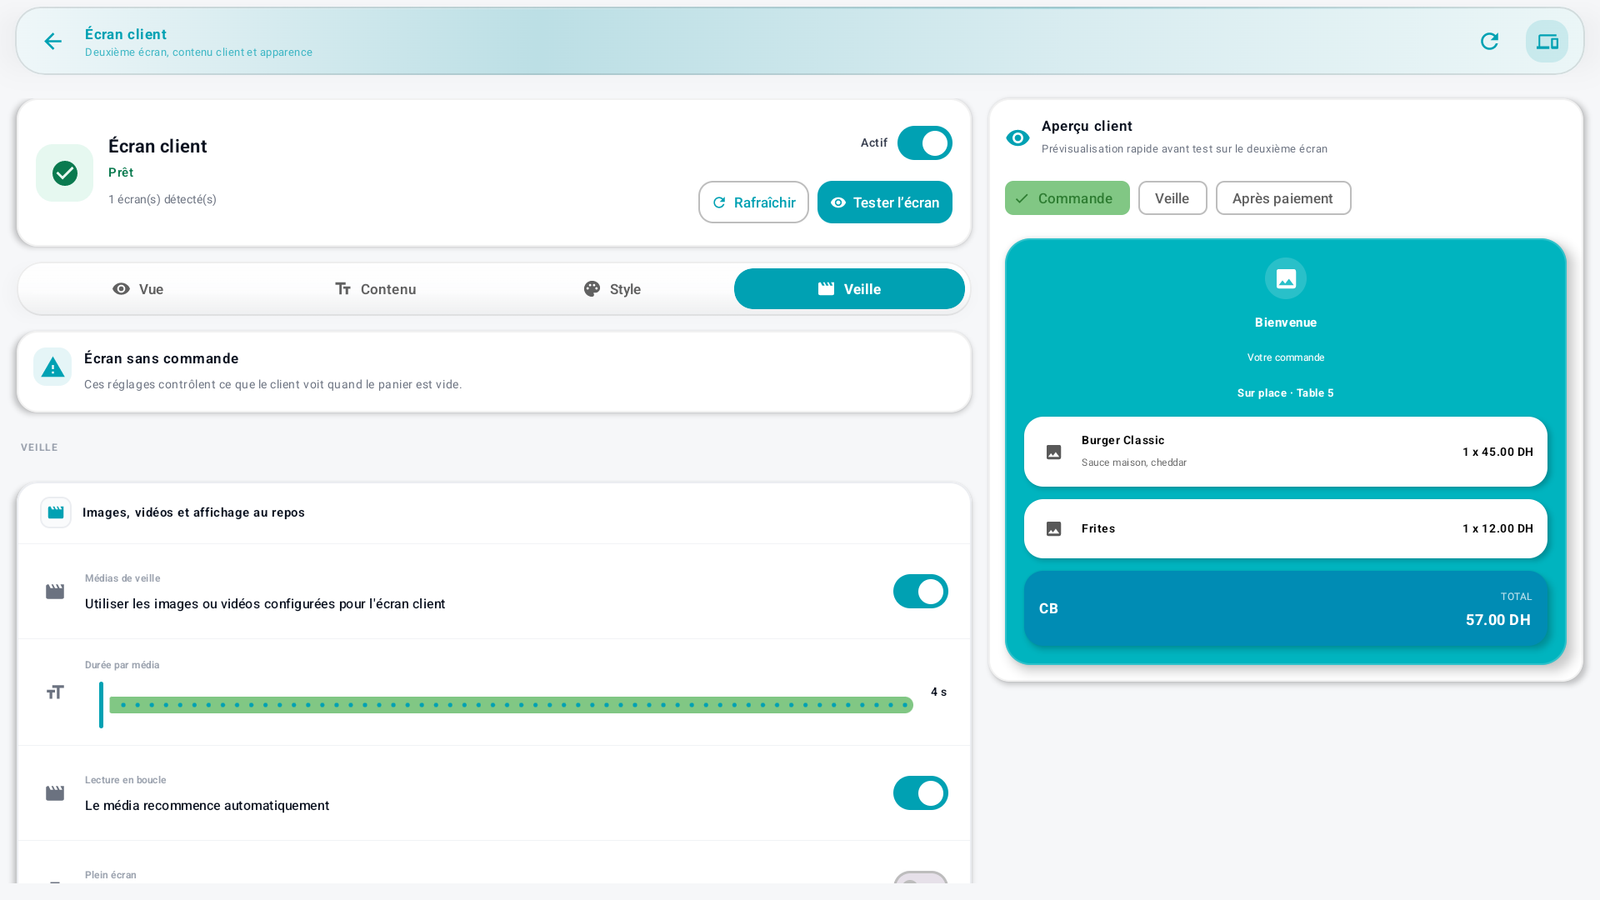
Task: Switch to the Contenu tab
Action: click(375, 289)
